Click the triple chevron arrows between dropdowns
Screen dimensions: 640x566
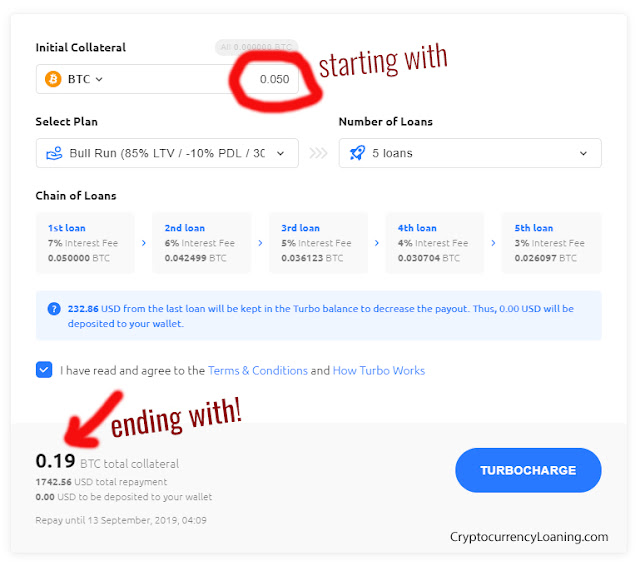[318, 153]
